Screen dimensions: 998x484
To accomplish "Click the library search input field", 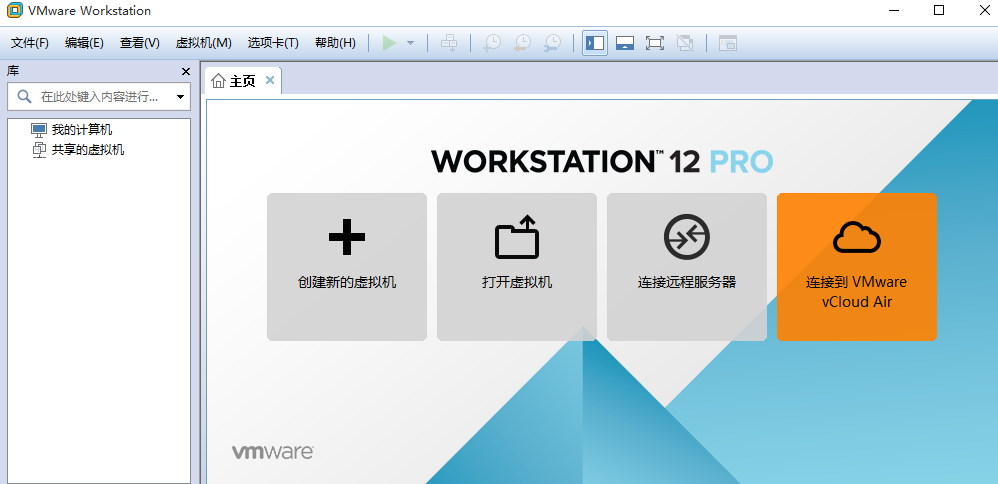I will 98,97.
